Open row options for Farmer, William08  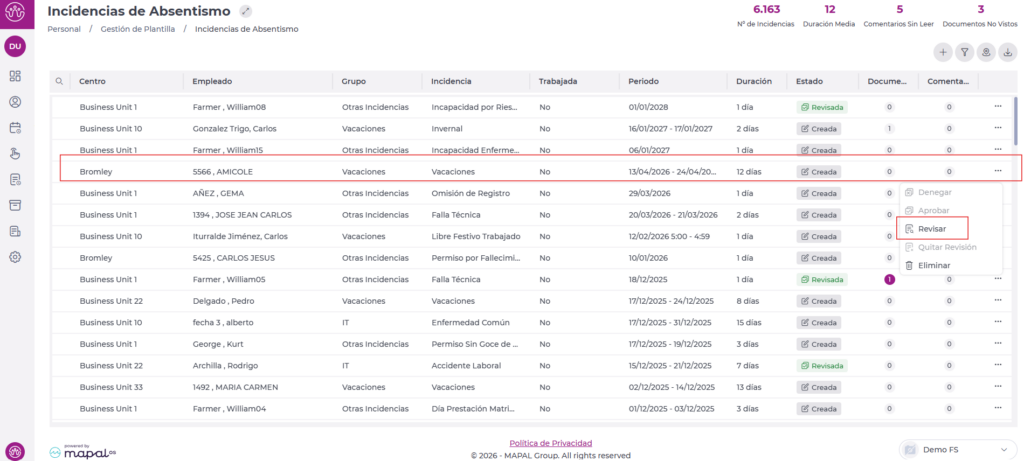pos(997,107)
